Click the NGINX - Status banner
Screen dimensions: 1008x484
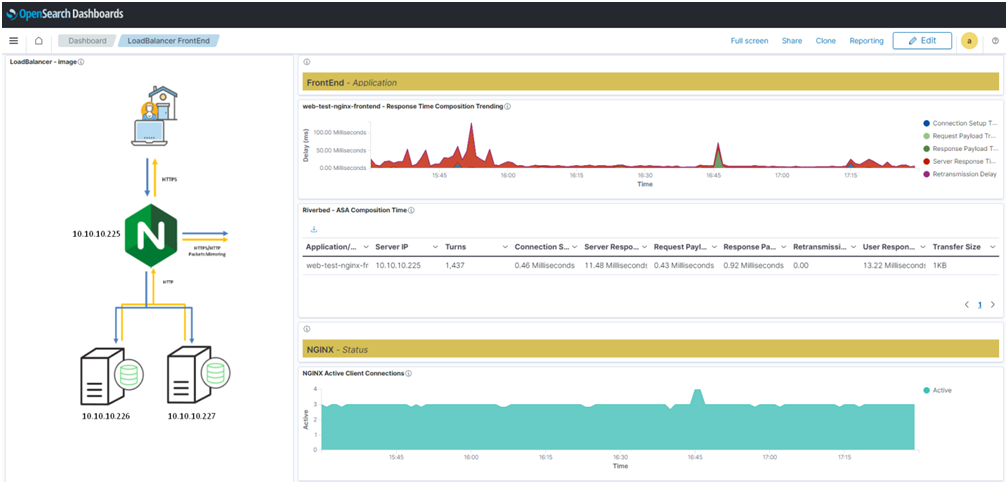[x=651, y=350]
